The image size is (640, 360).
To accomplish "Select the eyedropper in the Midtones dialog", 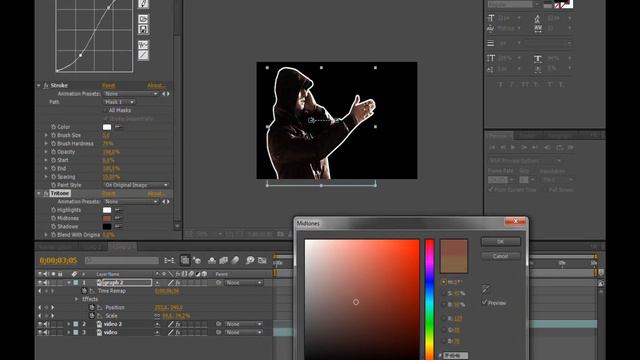I will pyautogui.click(x=485, y=289).
